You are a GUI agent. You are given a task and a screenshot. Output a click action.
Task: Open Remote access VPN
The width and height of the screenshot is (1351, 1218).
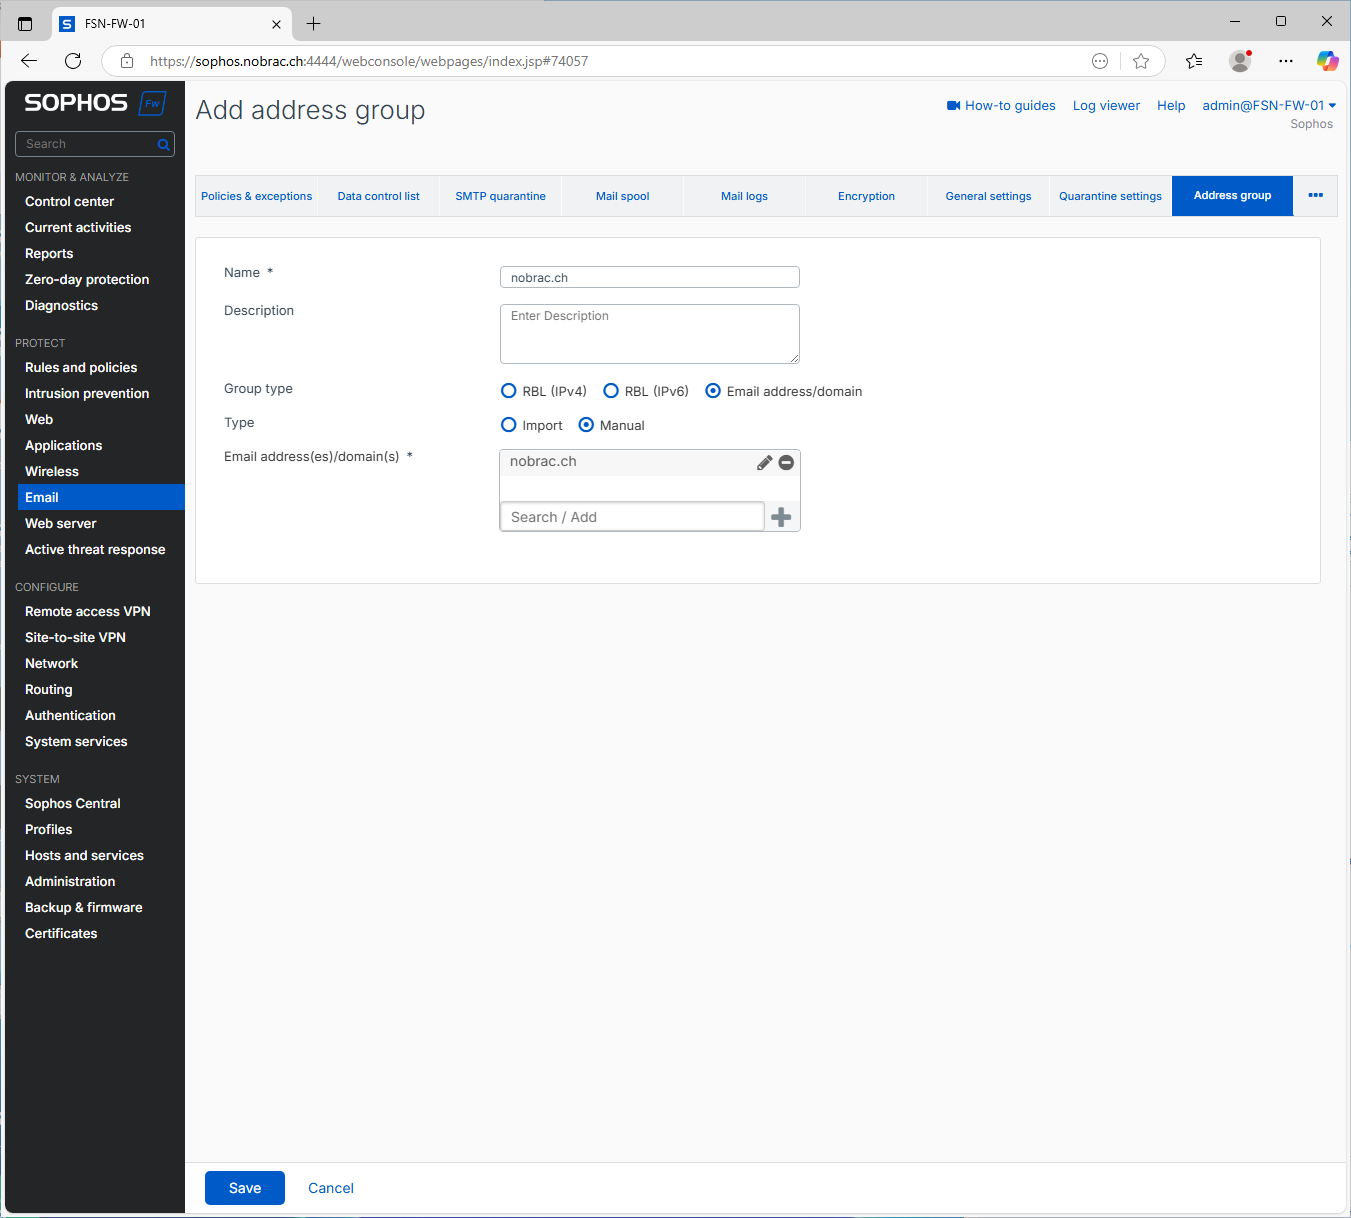[88, 611]
